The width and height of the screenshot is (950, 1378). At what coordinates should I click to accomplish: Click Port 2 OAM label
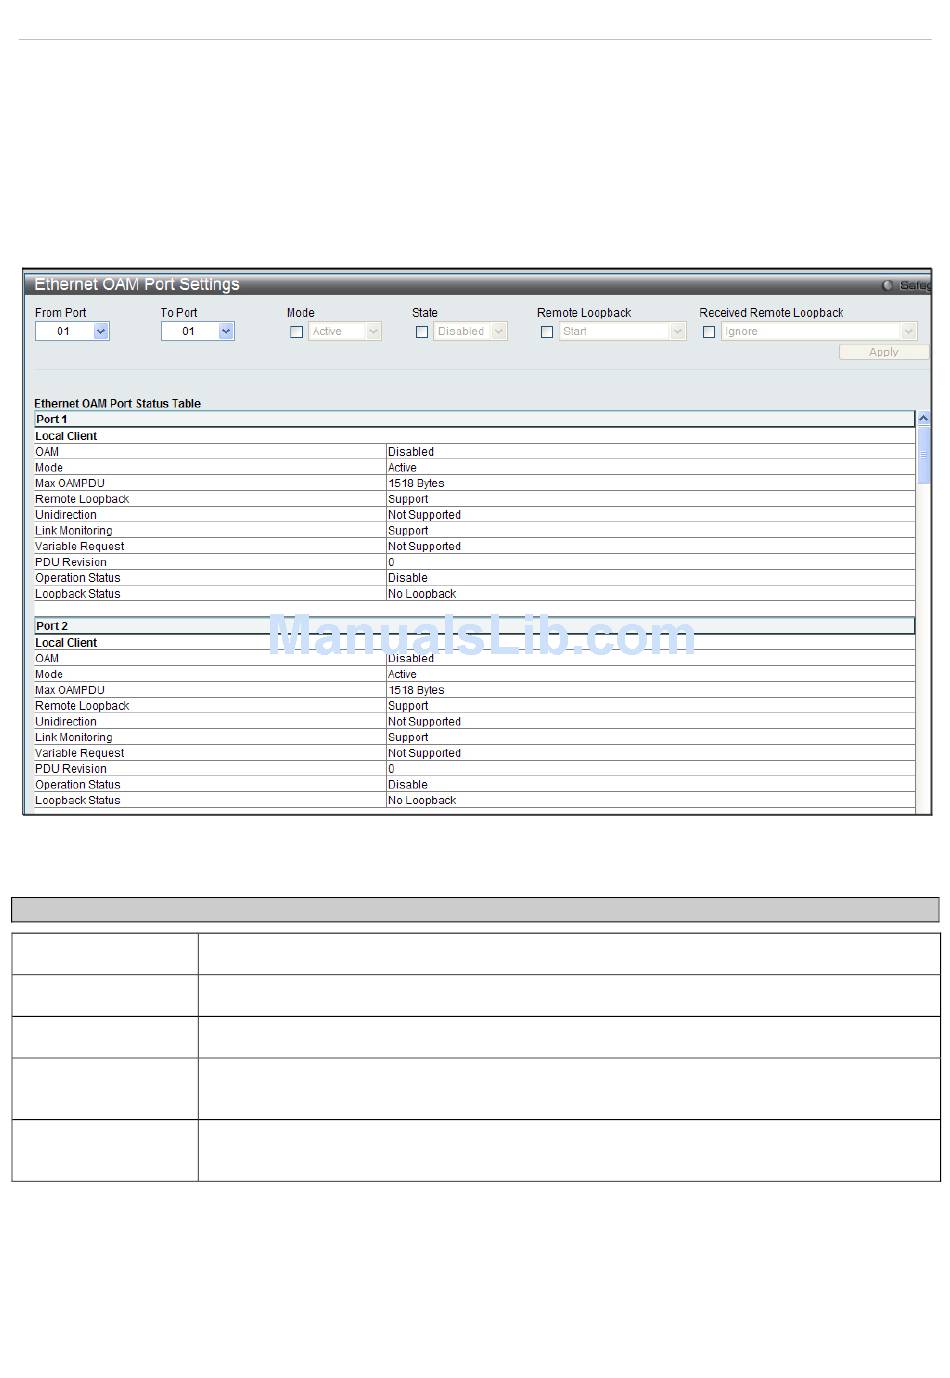[47, 659]
